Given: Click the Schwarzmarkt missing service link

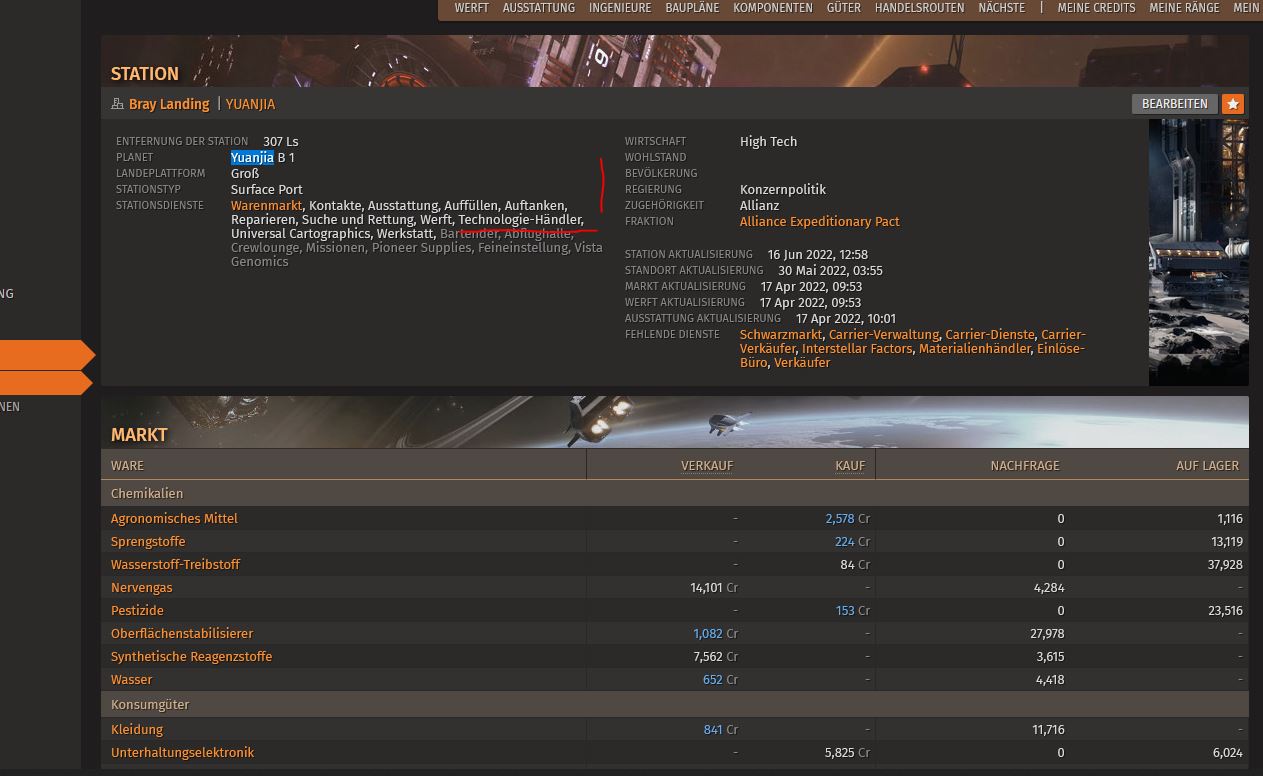Looking at the screenshot, I should pos(781,335).
